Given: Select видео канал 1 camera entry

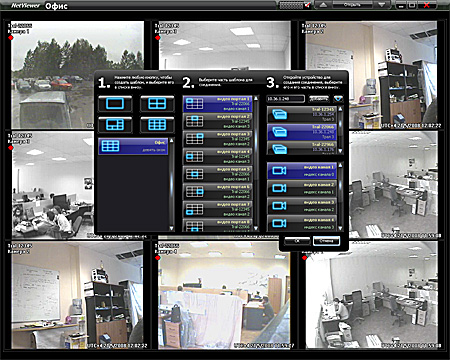Looking at the screenshot, I should click(302, 171).
